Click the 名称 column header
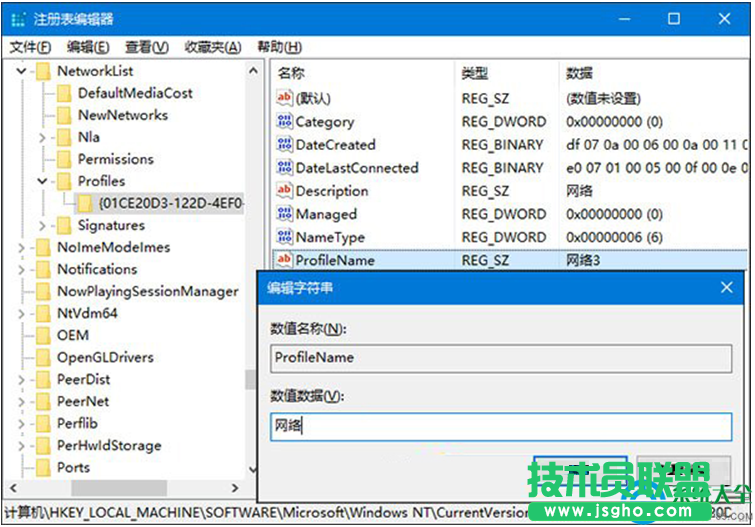Image resolution: width=755 pixels, height=527 pixels. click(292, 73)
